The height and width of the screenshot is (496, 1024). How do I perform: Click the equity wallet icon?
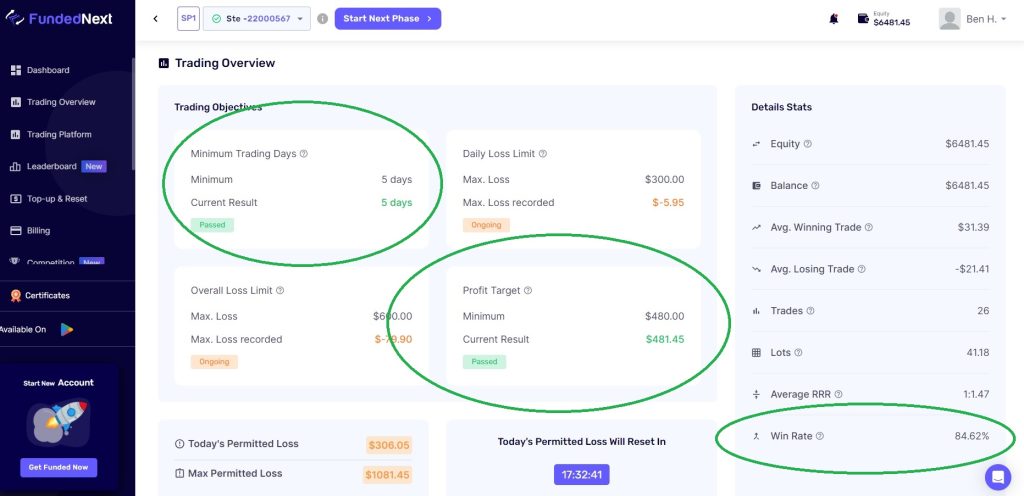pyautogui.click(x=863, y=18)
